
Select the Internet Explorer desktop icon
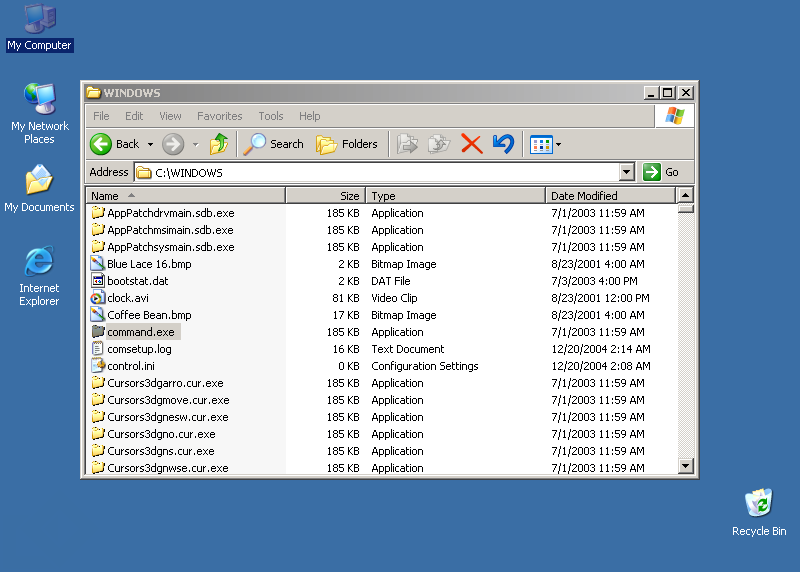(x=39, y=276)
